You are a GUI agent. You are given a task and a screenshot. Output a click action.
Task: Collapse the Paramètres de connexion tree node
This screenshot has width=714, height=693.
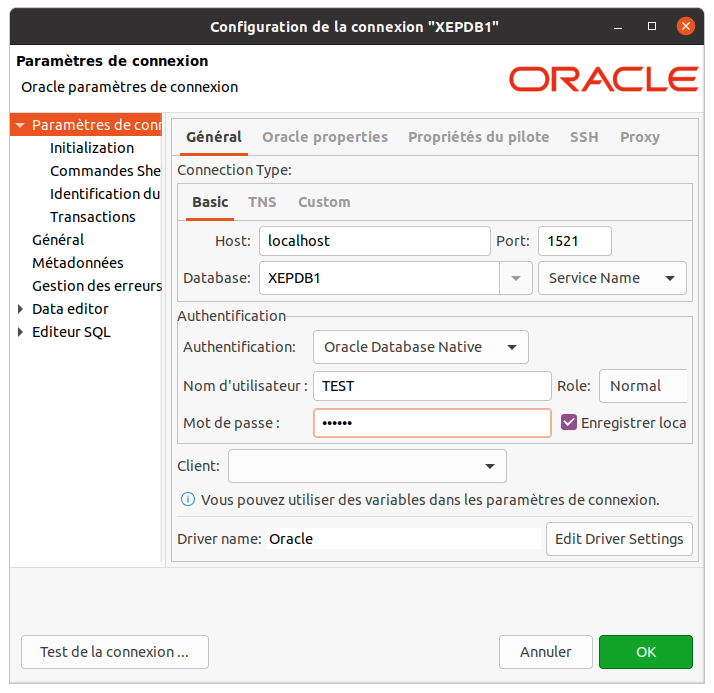click(x=21, y=125)
